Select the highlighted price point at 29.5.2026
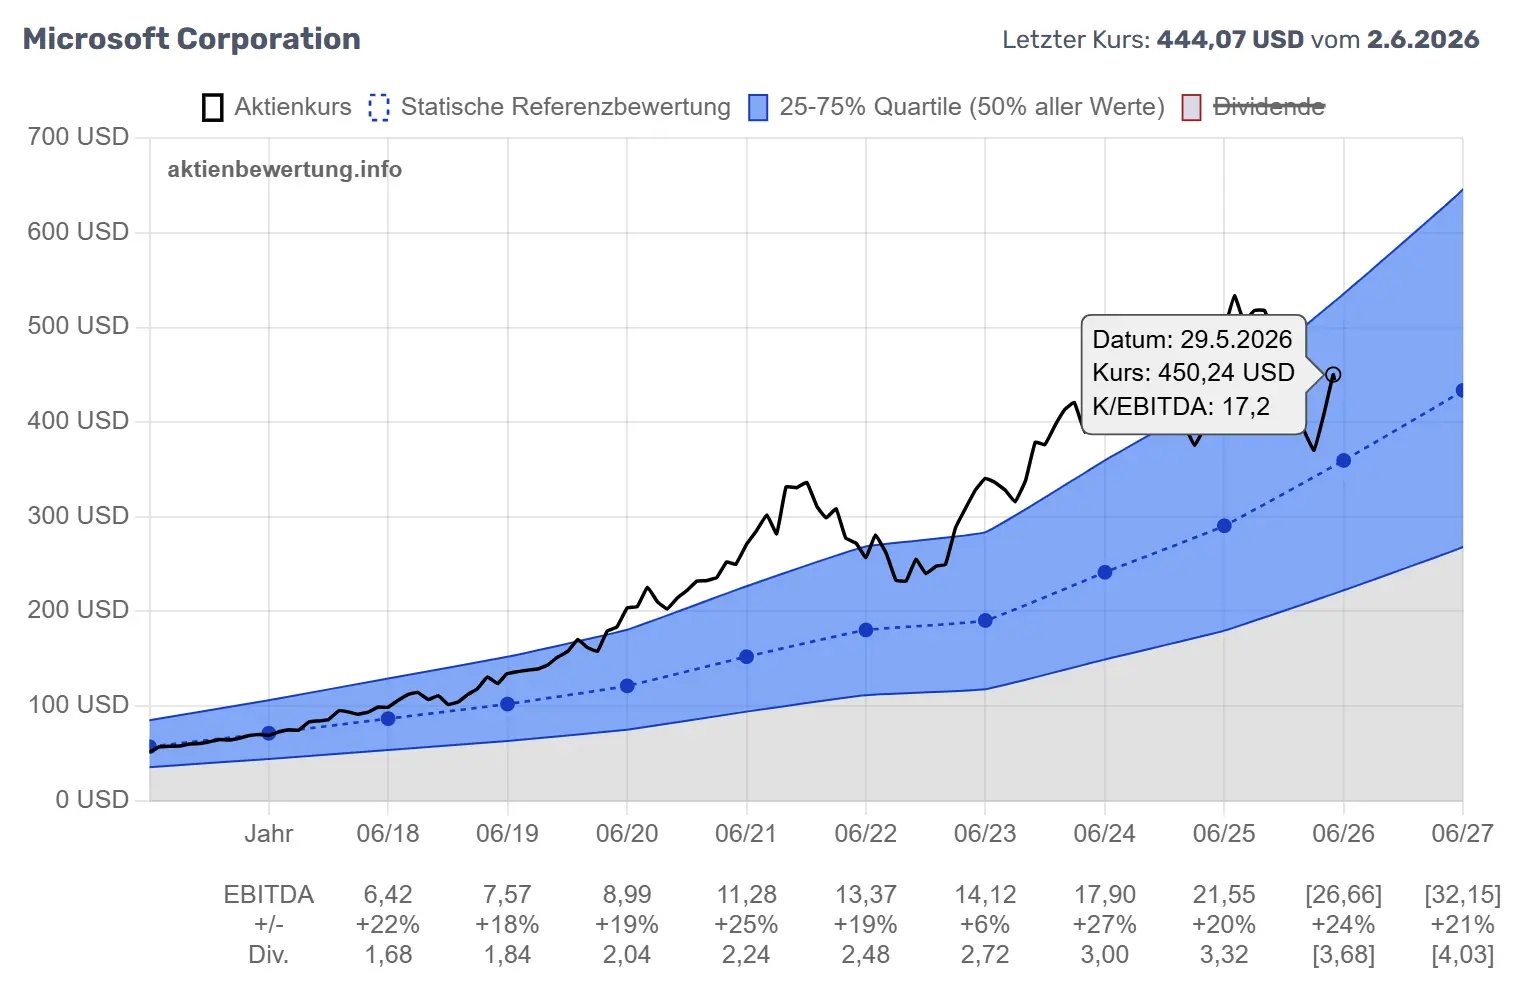The width and height of the screenshot is (1536, 993). (1333, 375)
